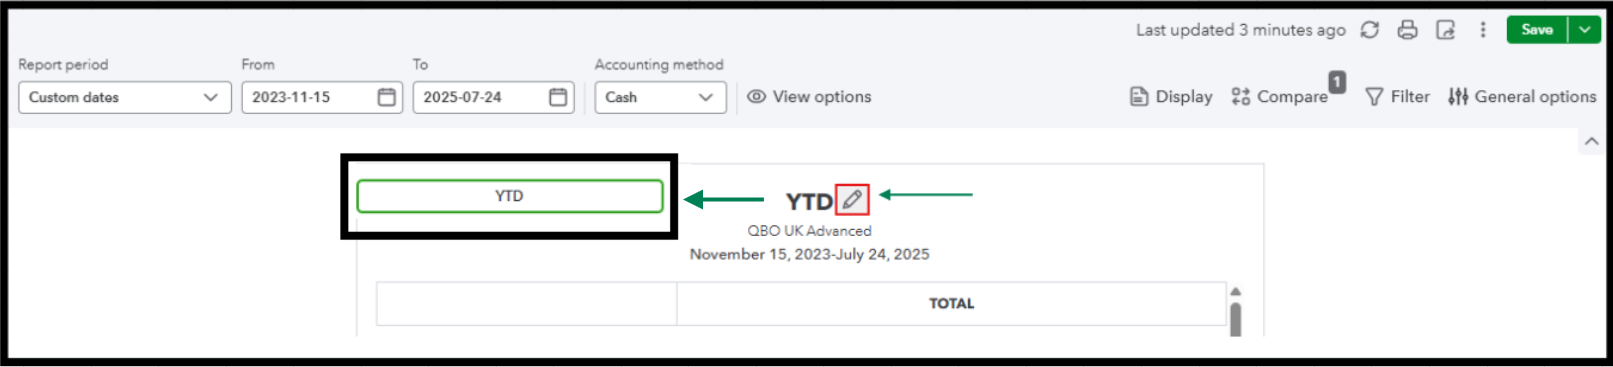The height and width of the screenshot is (367, 1613).
Task: Print the report via the printer icon
Action: pyautogui.click(x=1407, y=30)
